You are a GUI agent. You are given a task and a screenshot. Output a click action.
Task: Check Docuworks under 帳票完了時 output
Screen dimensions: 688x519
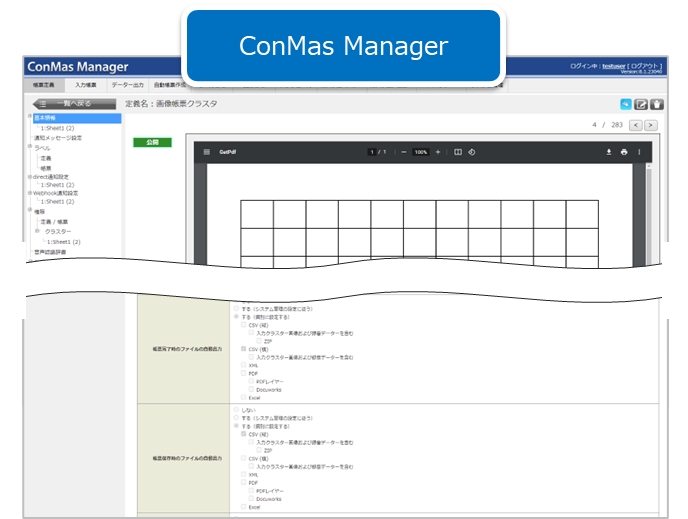251,390
